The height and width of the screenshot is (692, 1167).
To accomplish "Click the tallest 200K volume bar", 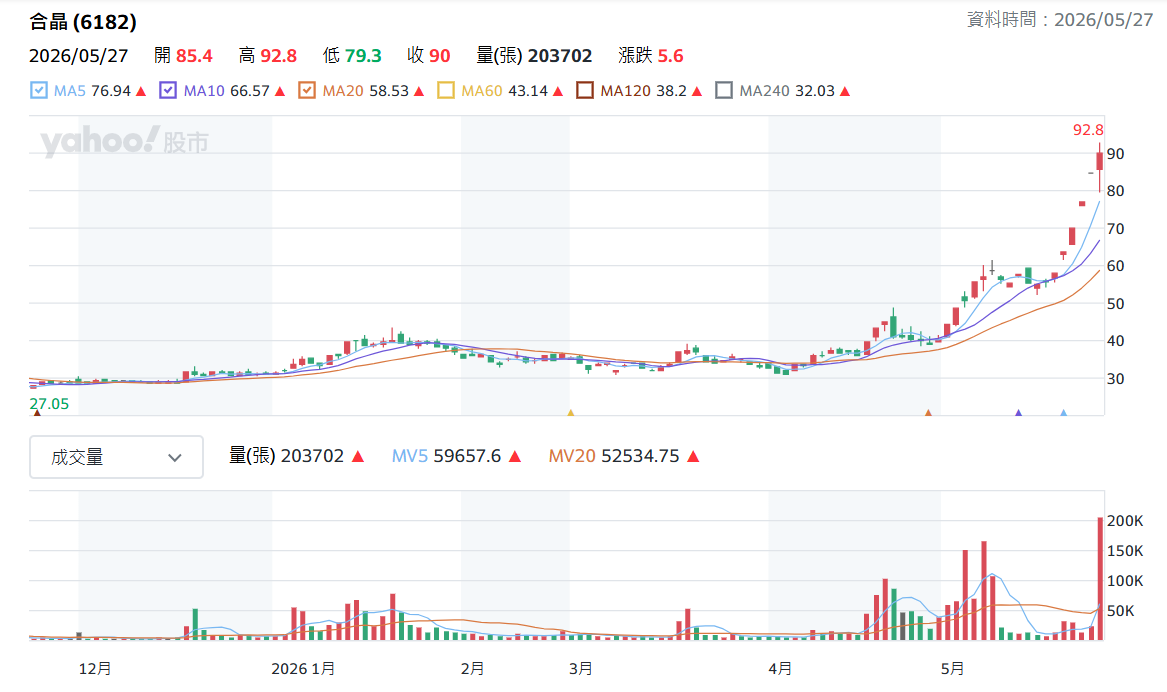I will click(x=1100, y=578).
